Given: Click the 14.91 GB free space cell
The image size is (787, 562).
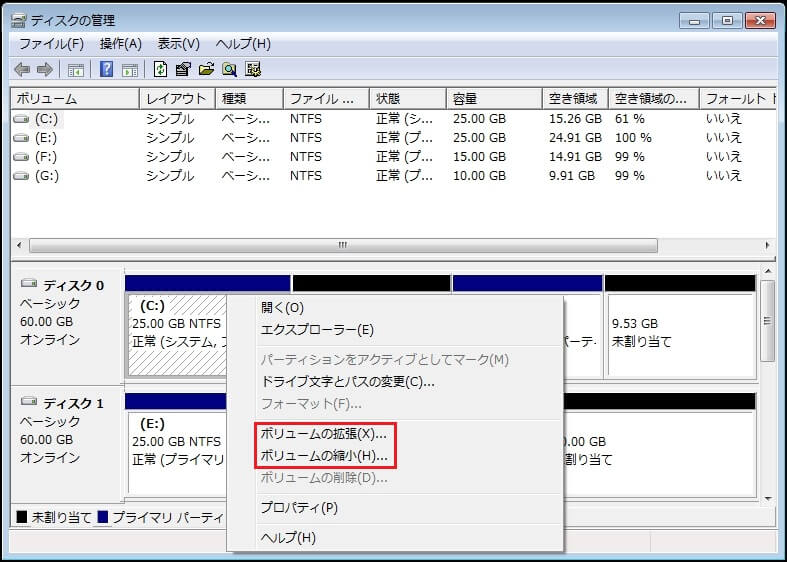Looking at the screenshot, I should [575, 157].
